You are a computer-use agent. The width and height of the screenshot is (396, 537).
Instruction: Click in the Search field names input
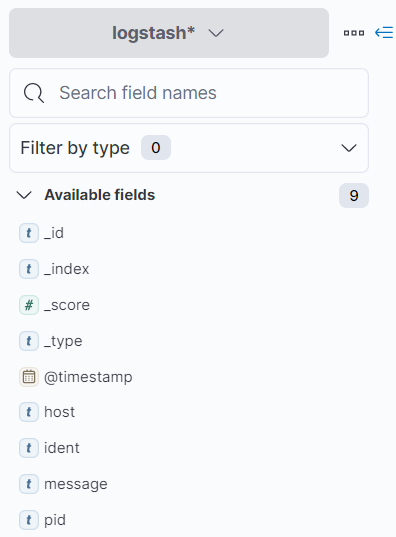point(189,93)
